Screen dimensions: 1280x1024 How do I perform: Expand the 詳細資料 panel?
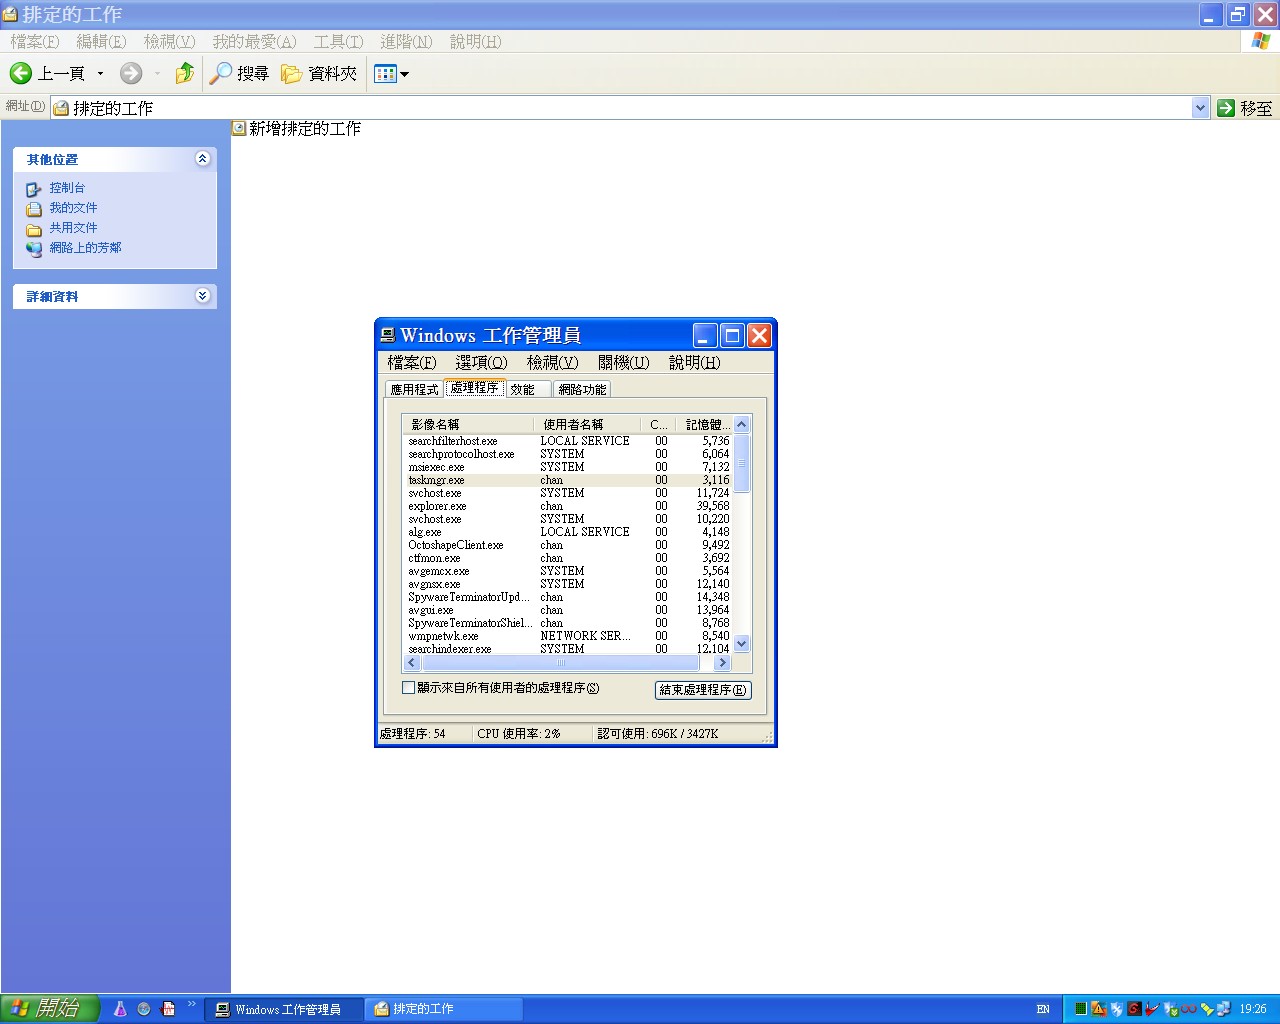[x=202, y=296]
